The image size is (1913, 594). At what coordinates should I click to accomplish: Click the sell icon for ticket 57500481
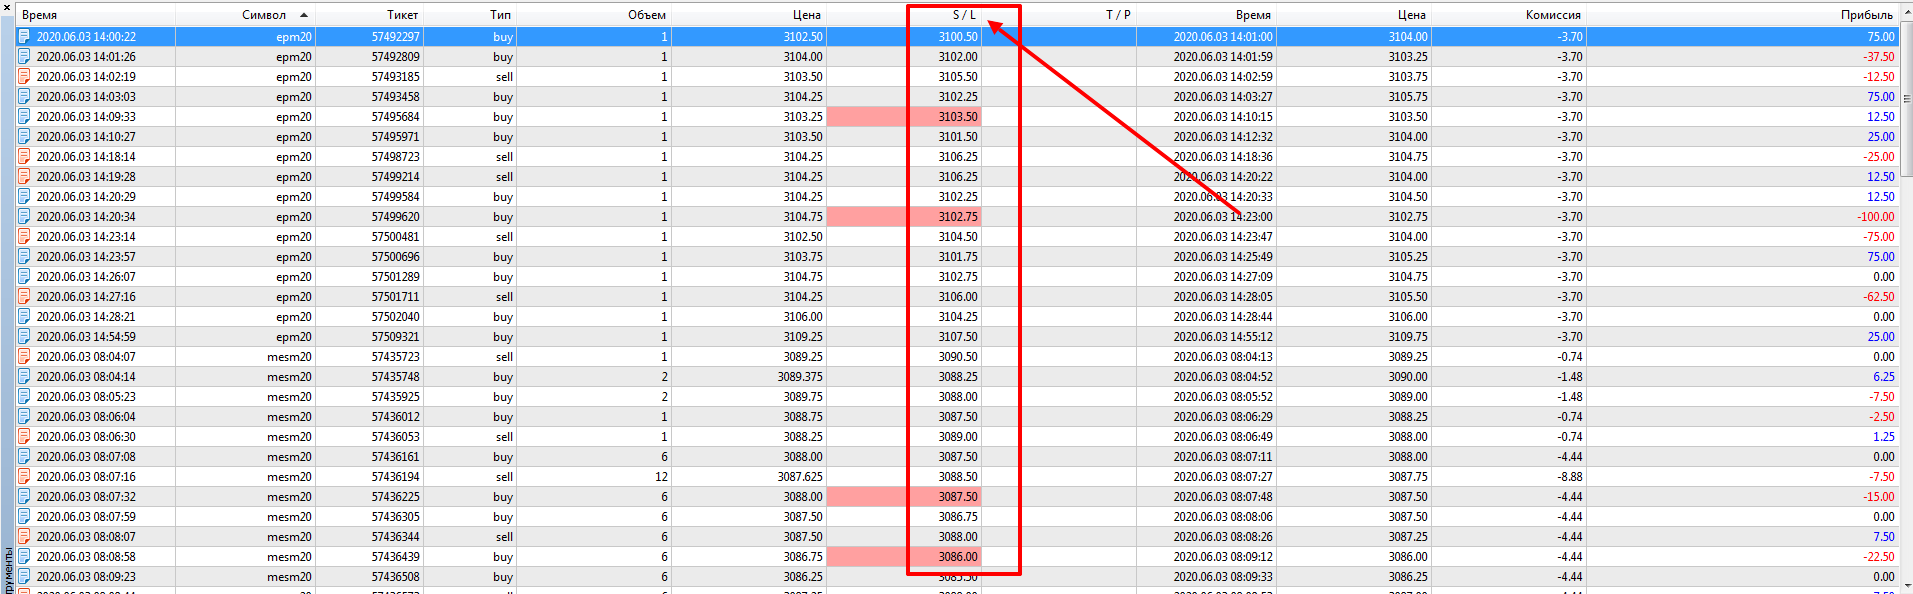coord(25,237)
